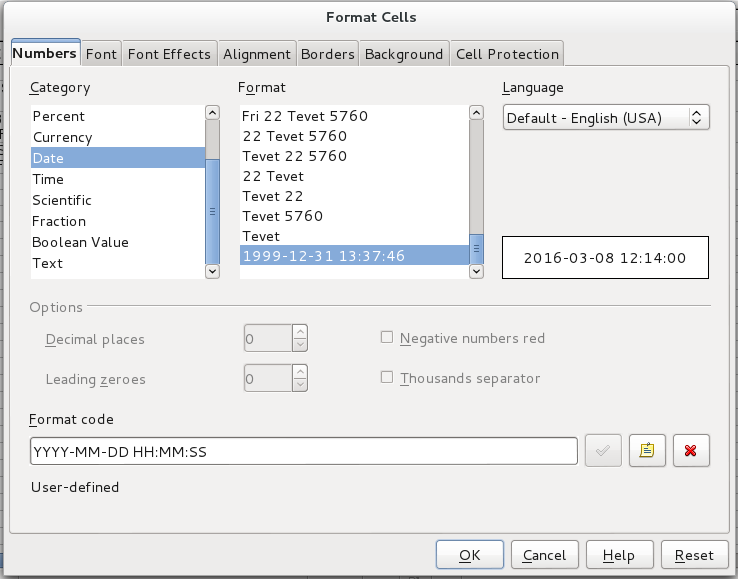Choose the 'Fri 22 Tevet 5760' format
Image resolution: width=738 pixels, height=579 pixels.
tap(305, 116)
